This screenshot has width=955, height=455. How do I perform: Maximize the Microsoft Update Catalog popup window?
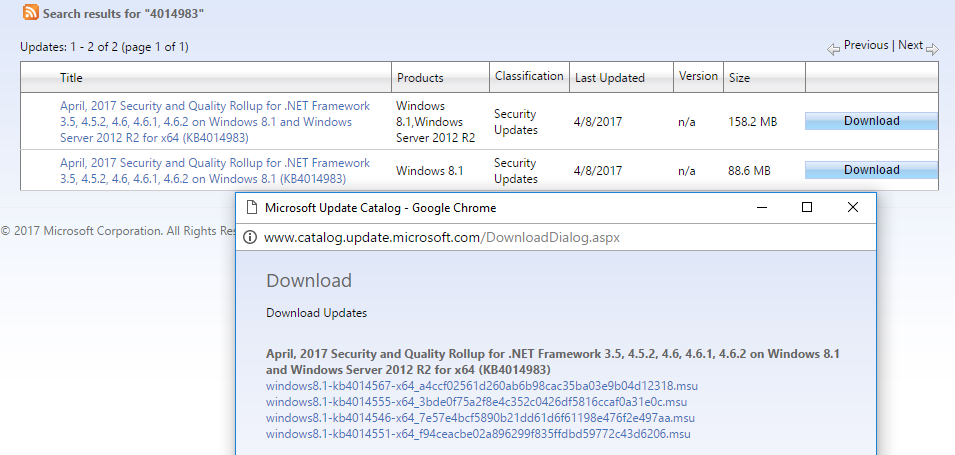coord(807,208)
